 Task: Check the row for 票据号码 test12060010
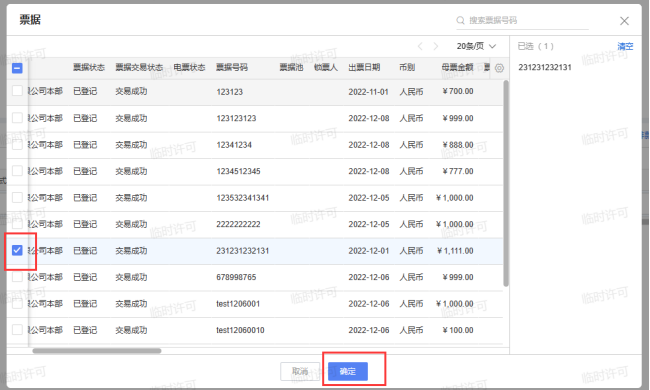(17, 330)
